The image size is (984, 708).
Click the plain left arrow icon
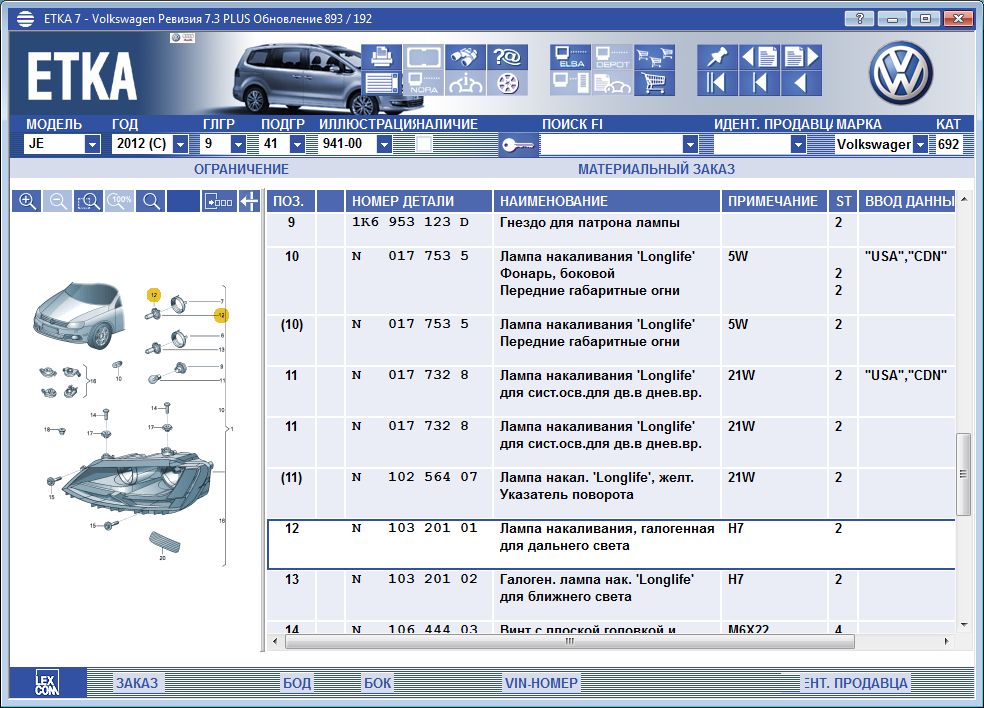coord(801,83)
